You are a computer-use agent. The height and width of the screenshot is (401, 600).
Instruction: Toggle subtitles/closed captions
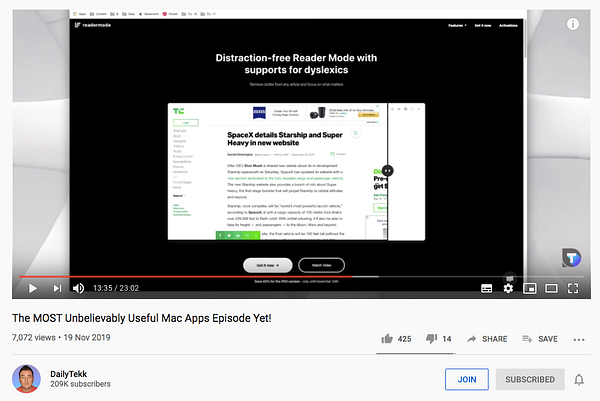(486, 288)
